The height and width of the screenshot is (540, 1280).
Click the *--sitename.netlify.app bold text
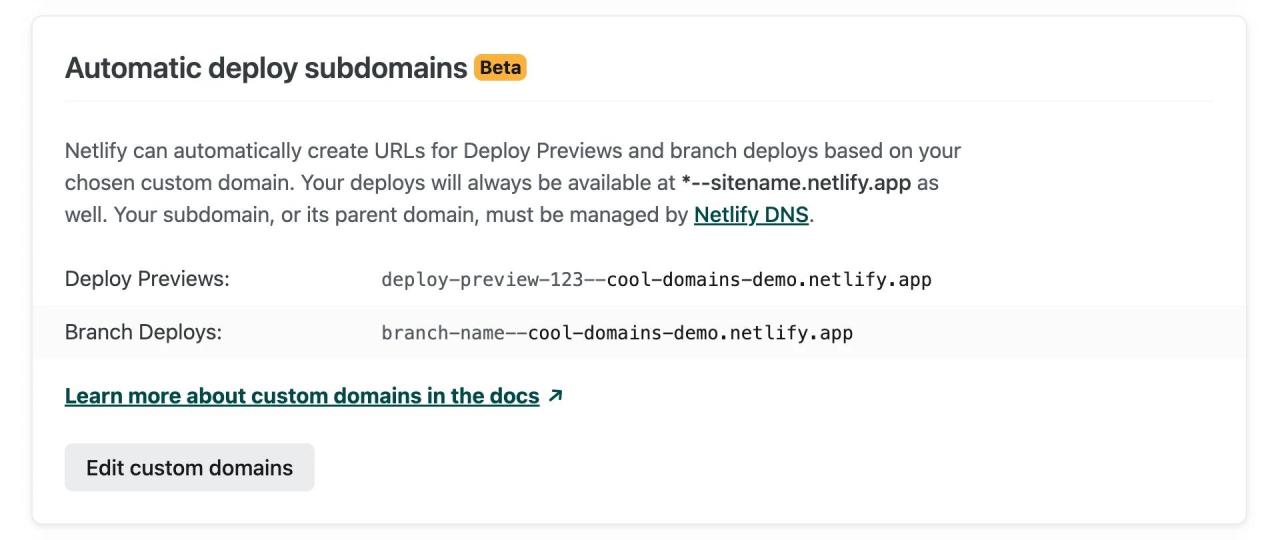tap(796, 183)
